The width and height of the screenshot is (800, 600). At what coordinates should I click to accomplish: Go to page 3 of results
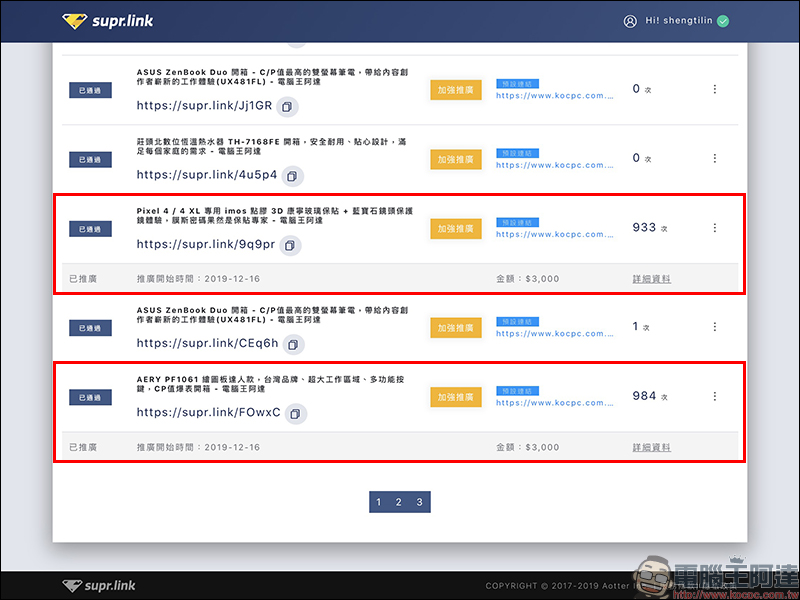(x=420, y=502)
